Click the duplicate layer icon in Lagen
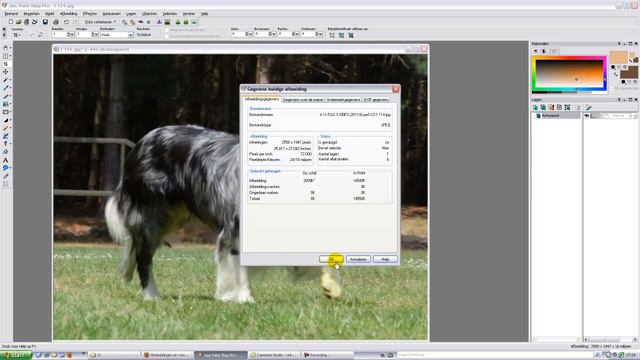The width and height of the screenshot is (640, 360). pos(559,107)
